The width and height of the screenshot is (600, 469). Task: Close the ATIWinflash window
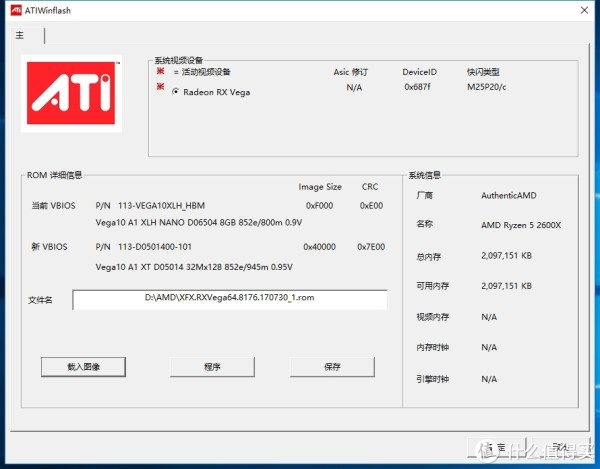[584, 10]
